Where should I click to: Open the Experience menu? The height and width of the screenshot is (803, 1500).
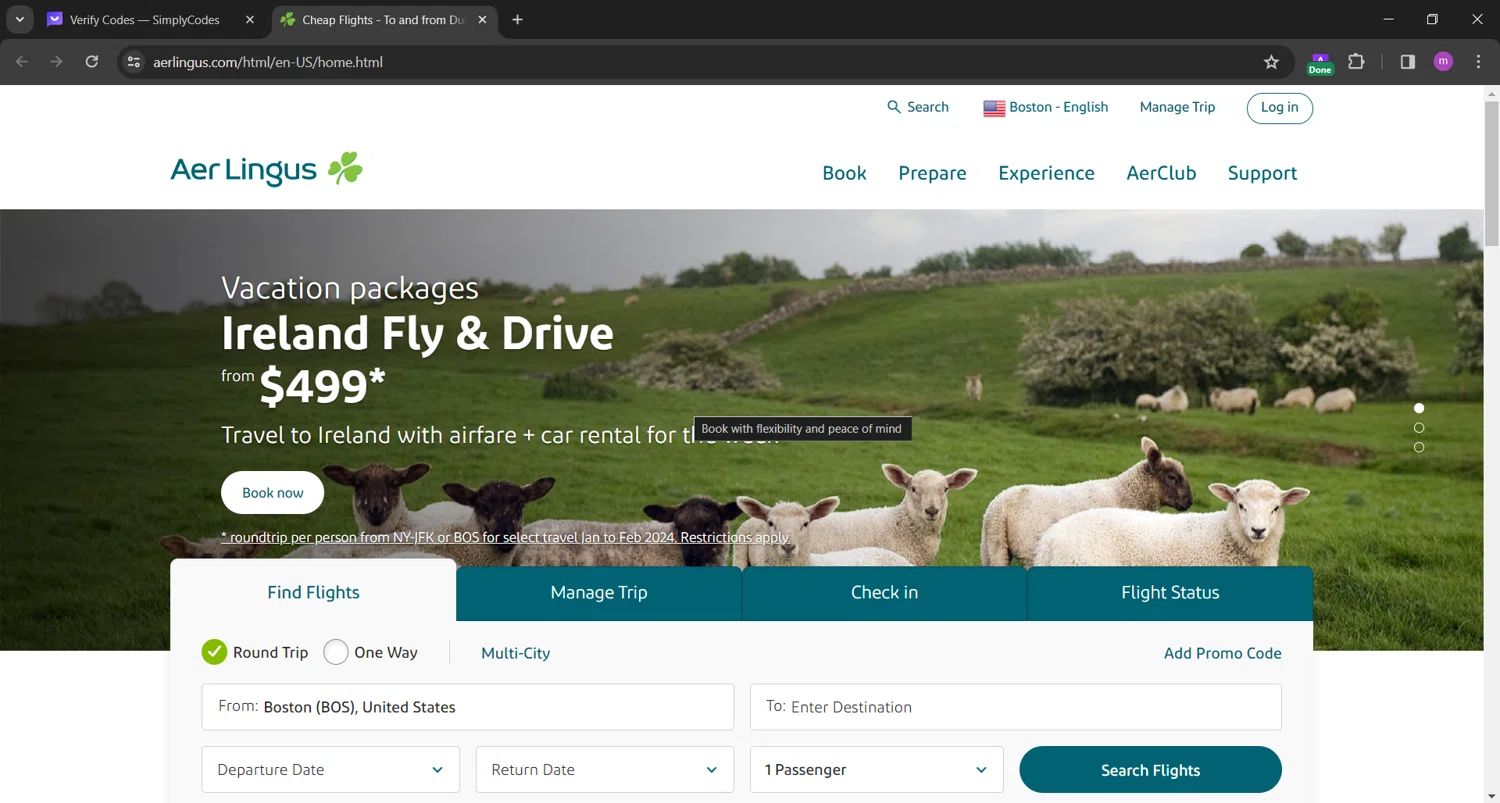pos(1046,173)
